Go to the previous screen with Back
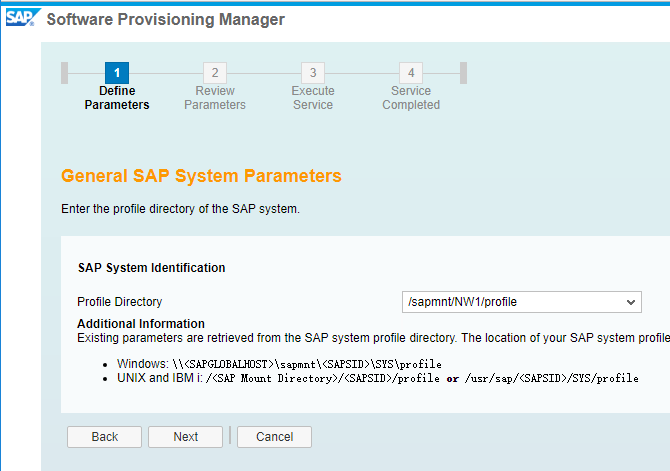 coord(104,437)
